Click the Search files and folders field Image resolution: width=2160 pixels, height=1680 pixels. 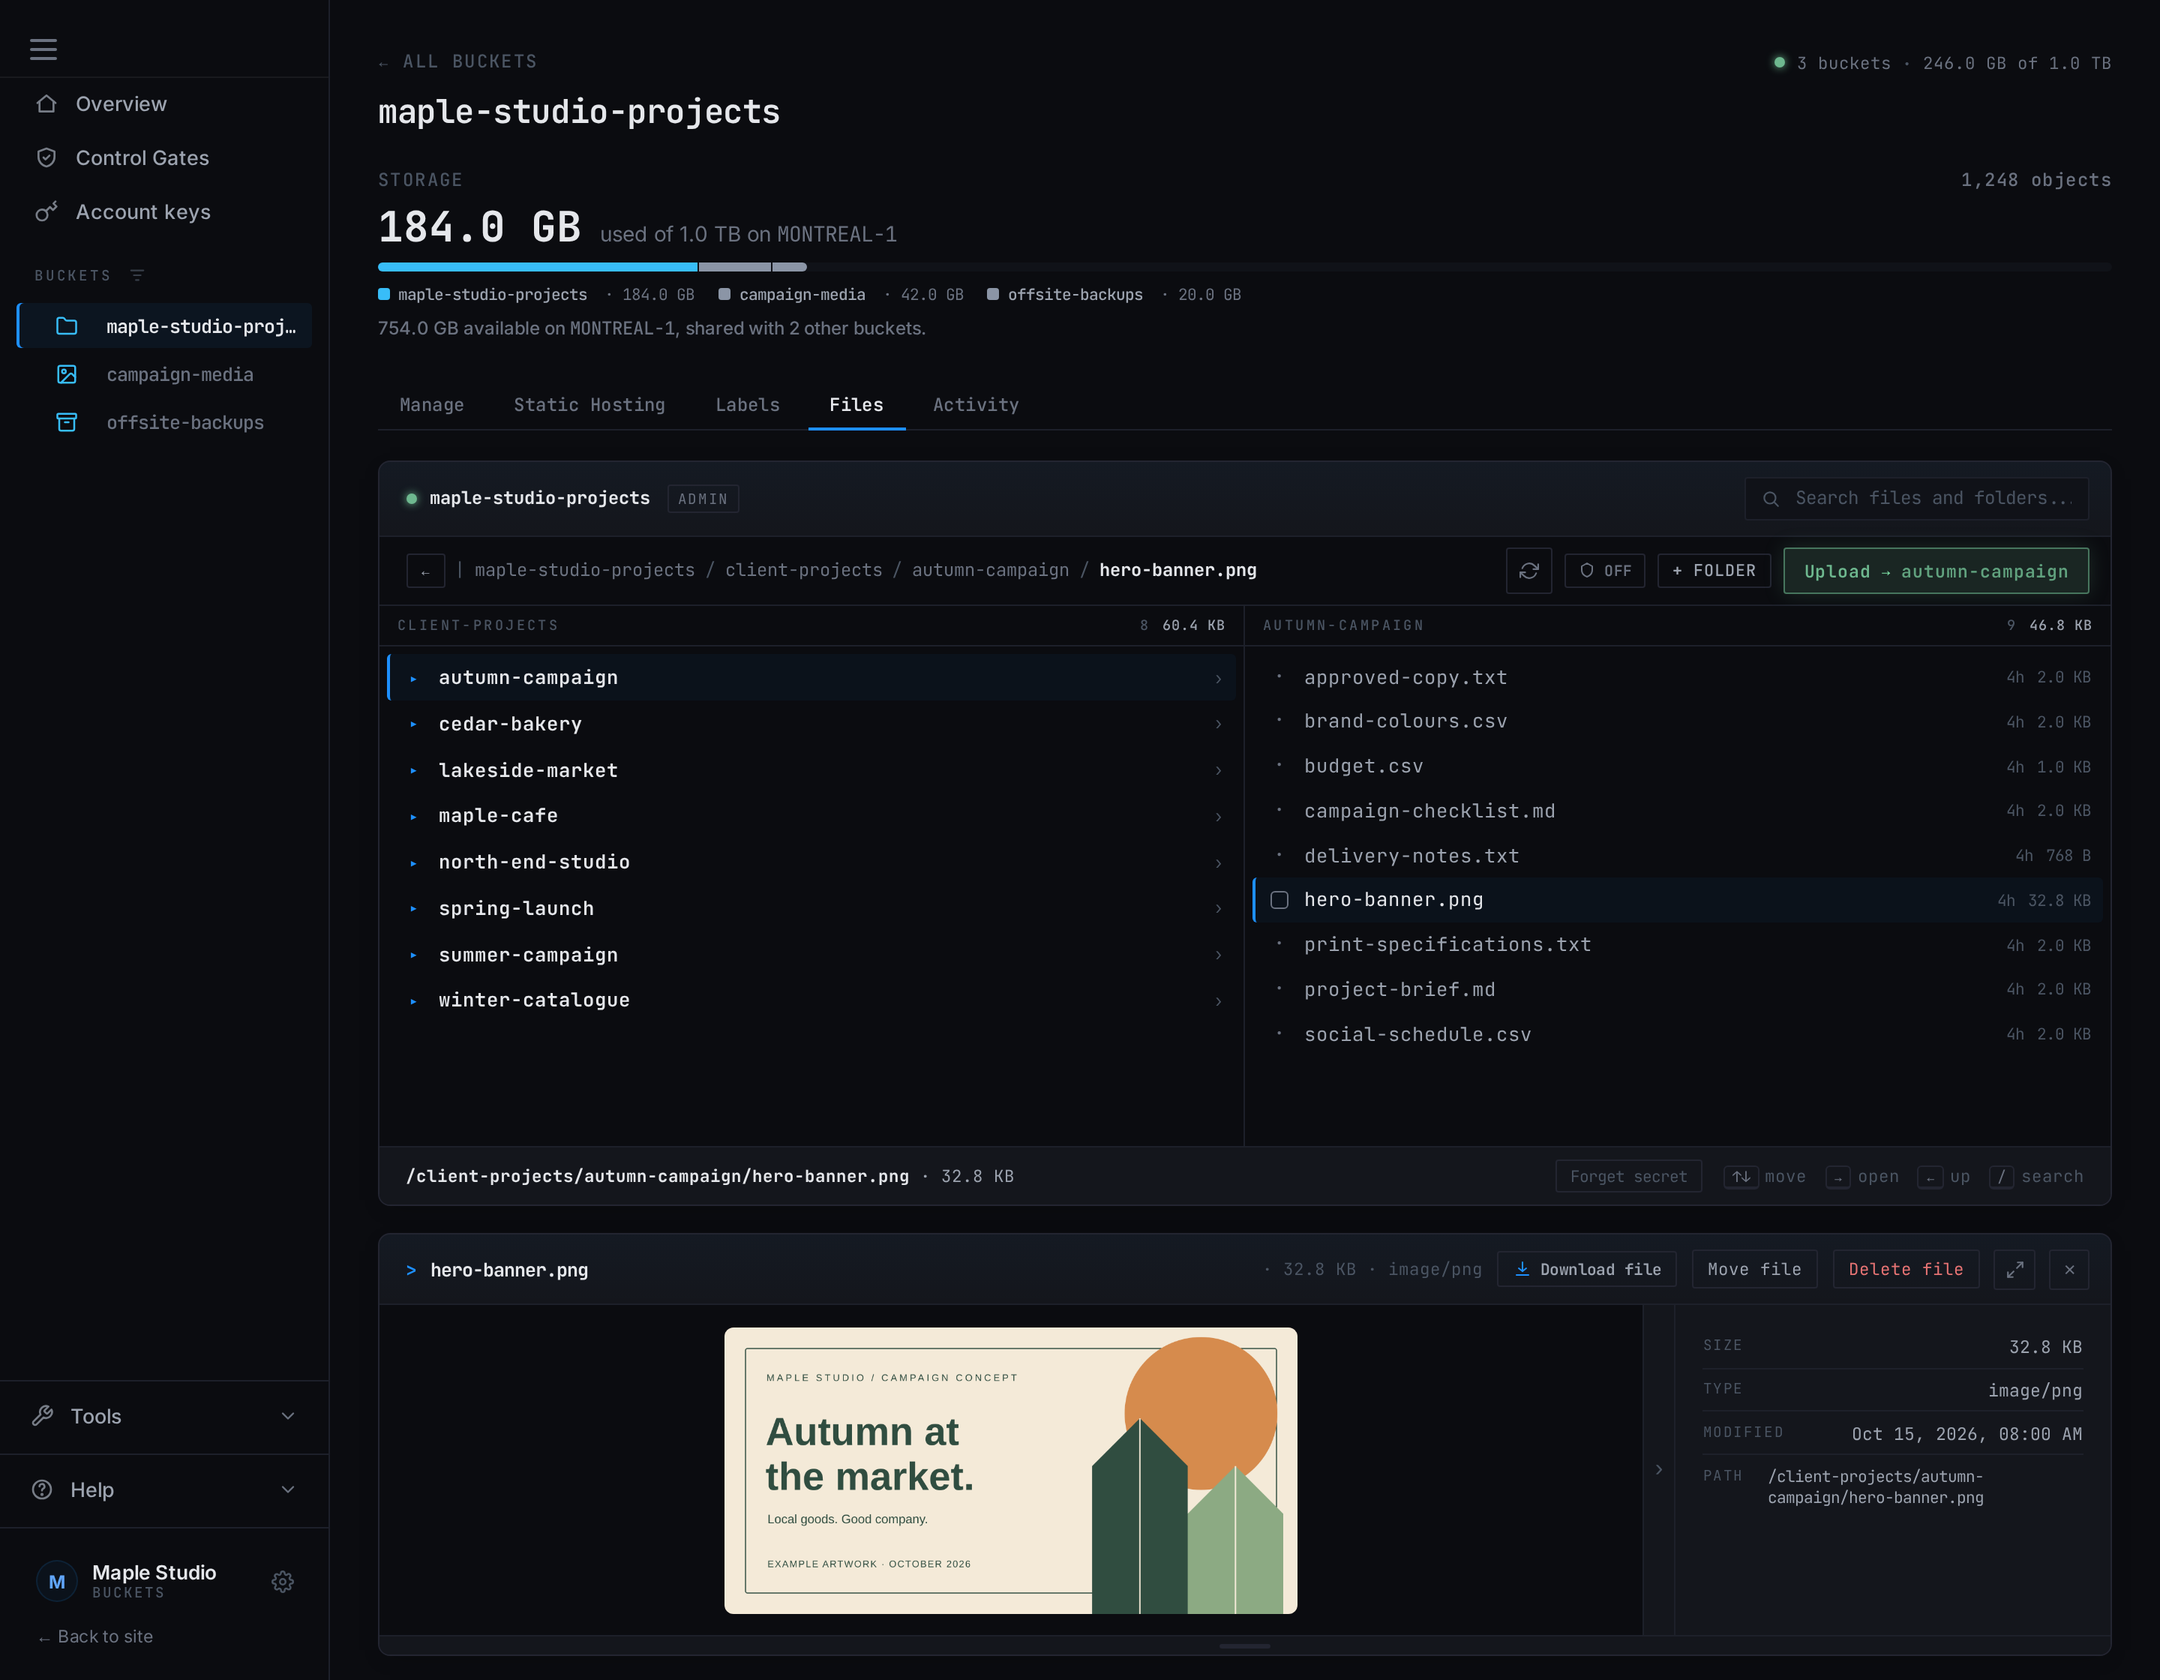pos(1916,498)
